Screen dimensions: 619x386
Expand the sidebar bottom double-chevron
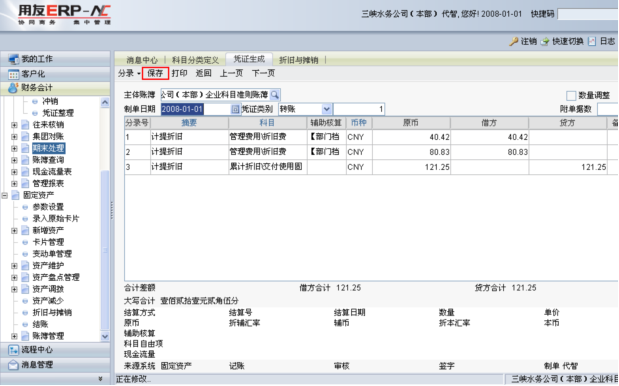tap(100, 379)
